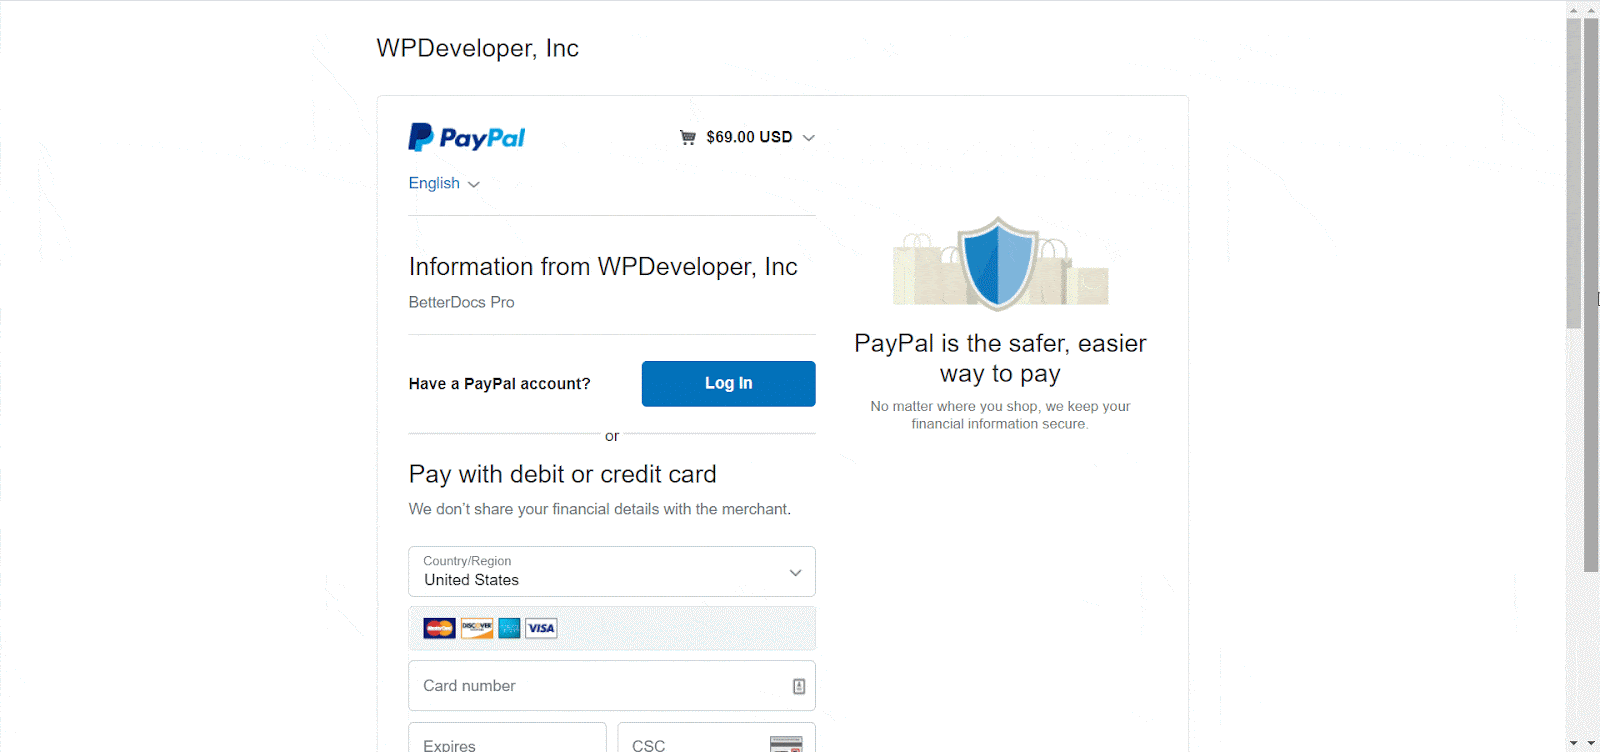Click the card icon inside Card number field
1600x752 pixels.
point(799,686)
